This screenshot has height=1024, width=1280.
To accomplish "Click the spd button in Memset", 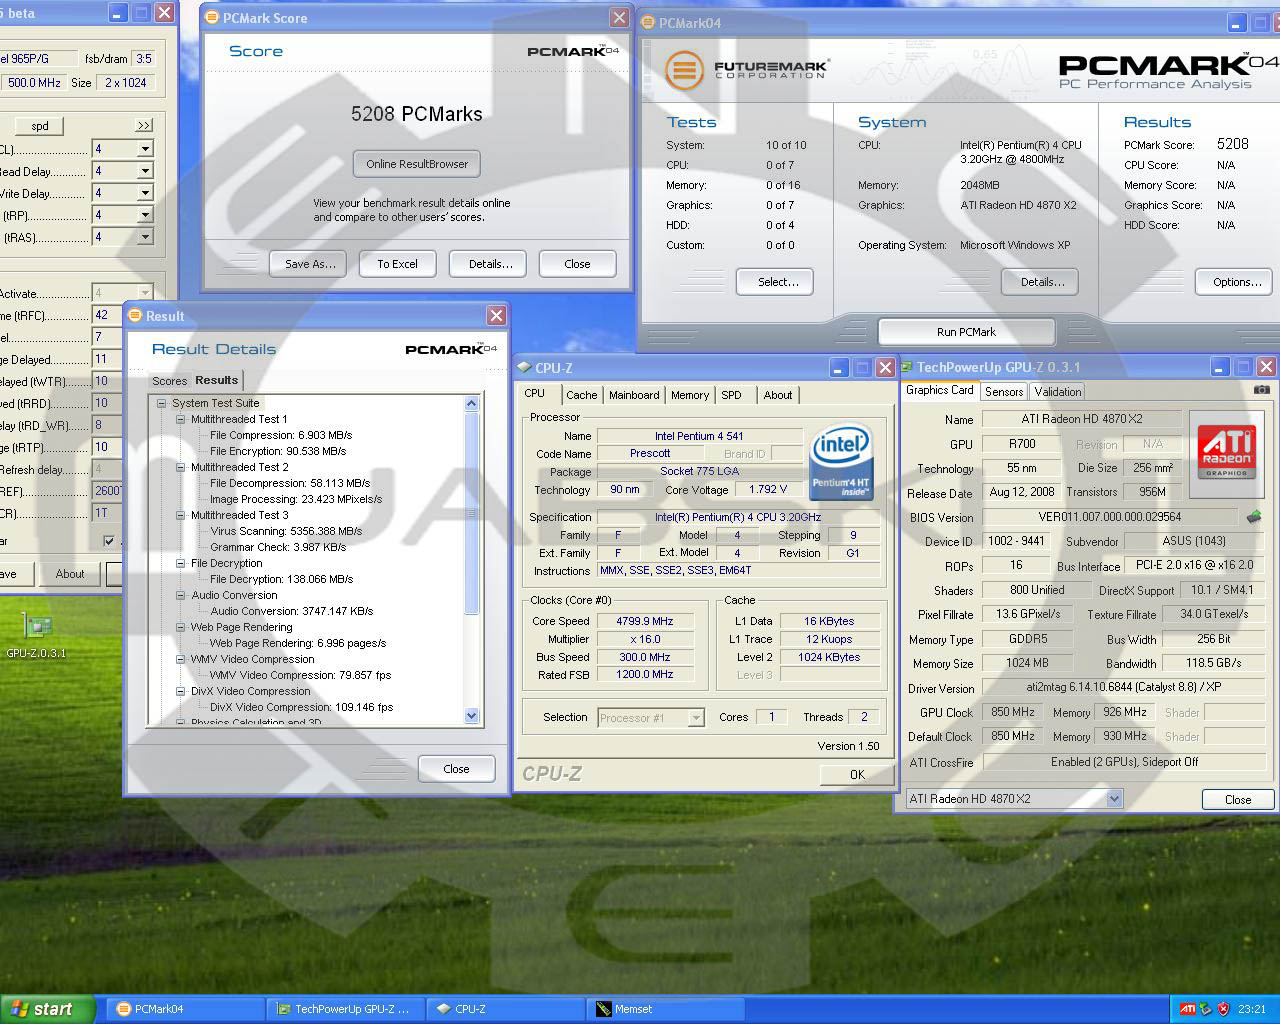I will (x=39, y=126).
